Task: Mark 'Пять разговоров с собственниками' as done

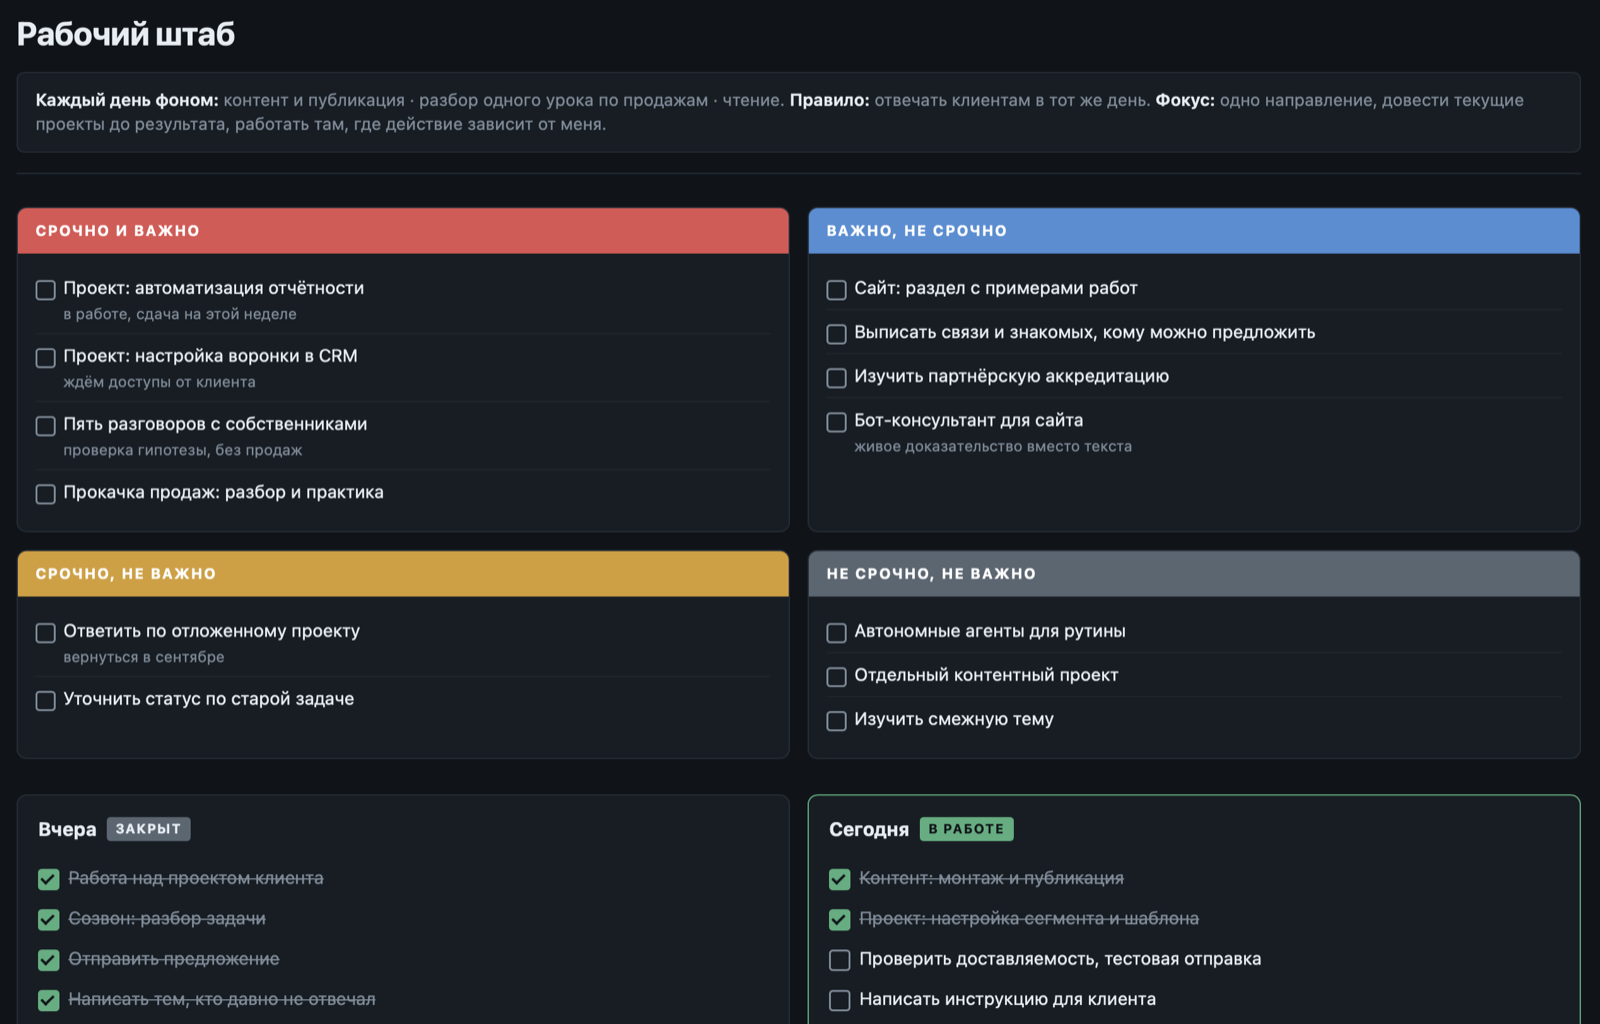Action: click(x=46, y=426)
